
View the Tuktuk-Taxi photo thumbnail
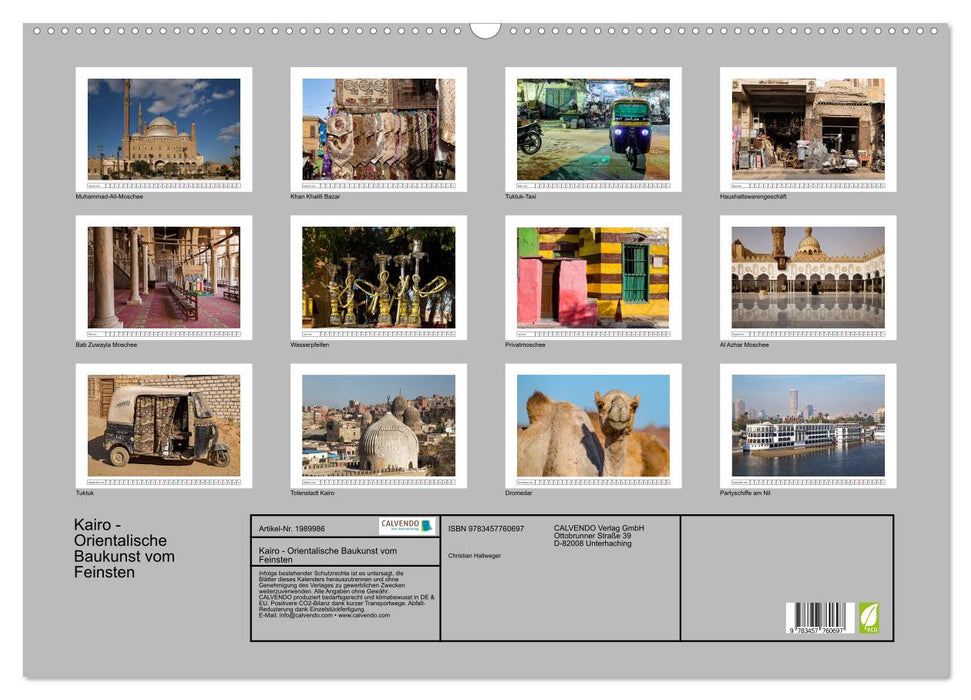click(x=591, y=127)
